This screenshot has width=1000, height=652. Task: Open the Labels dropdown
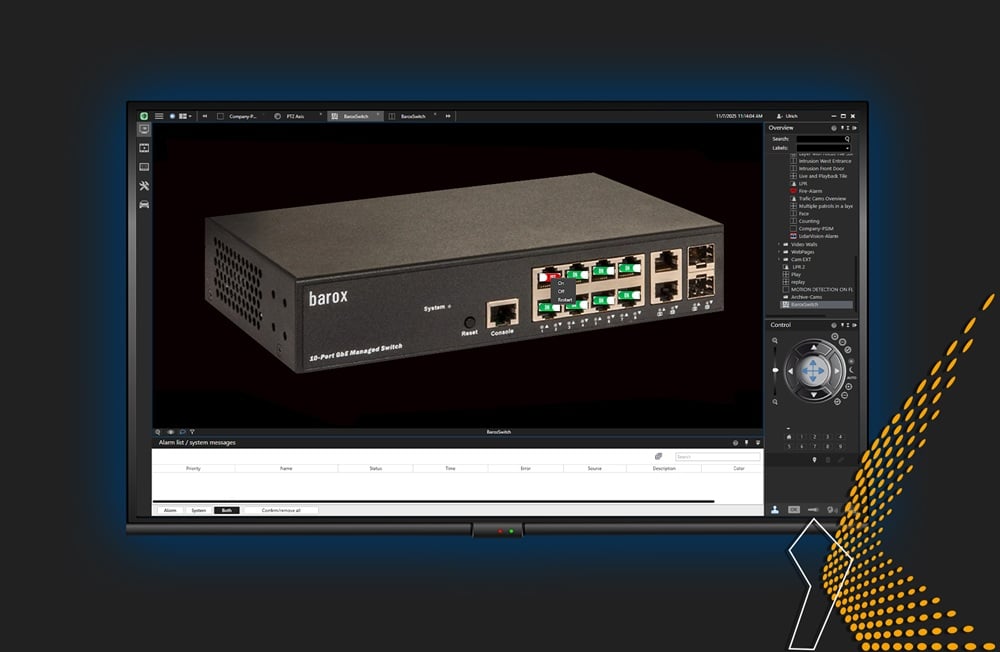click(x=823, y=147)
